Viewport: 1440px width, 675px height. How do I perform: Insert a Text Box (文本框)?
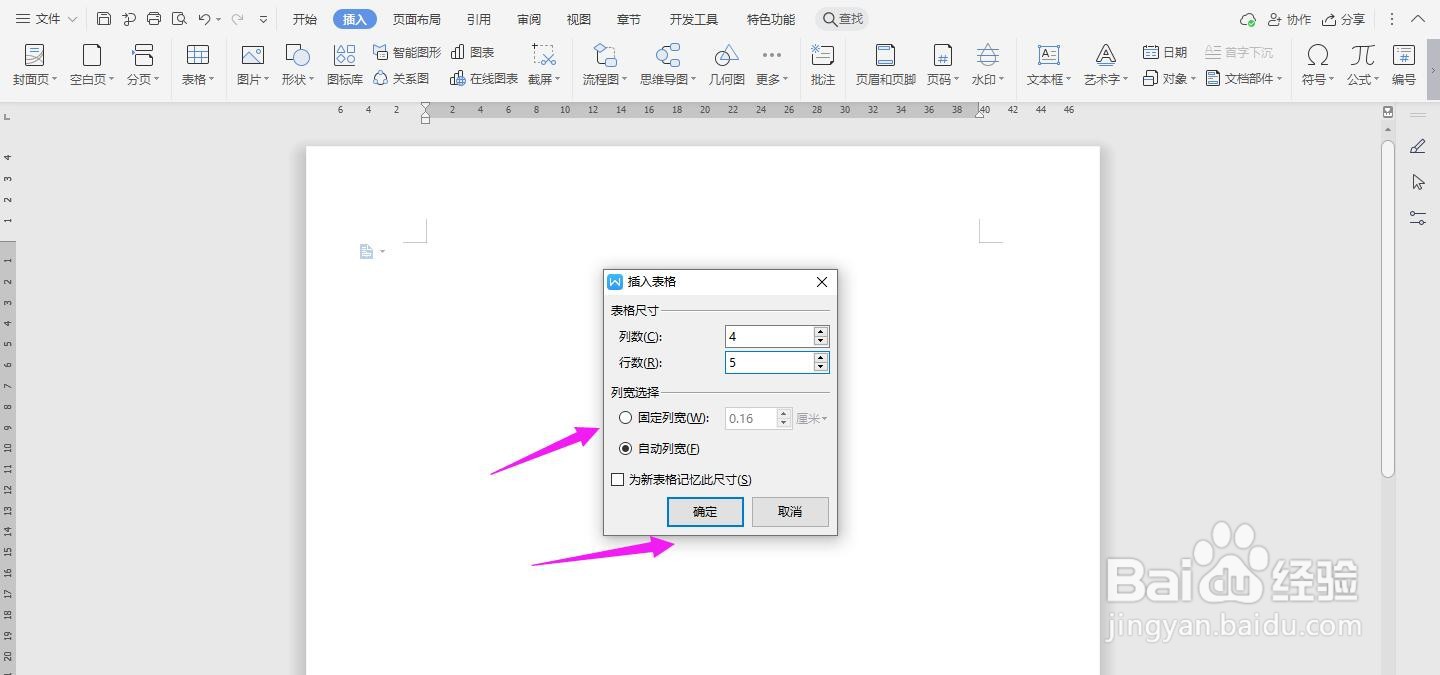(1049, 64)
